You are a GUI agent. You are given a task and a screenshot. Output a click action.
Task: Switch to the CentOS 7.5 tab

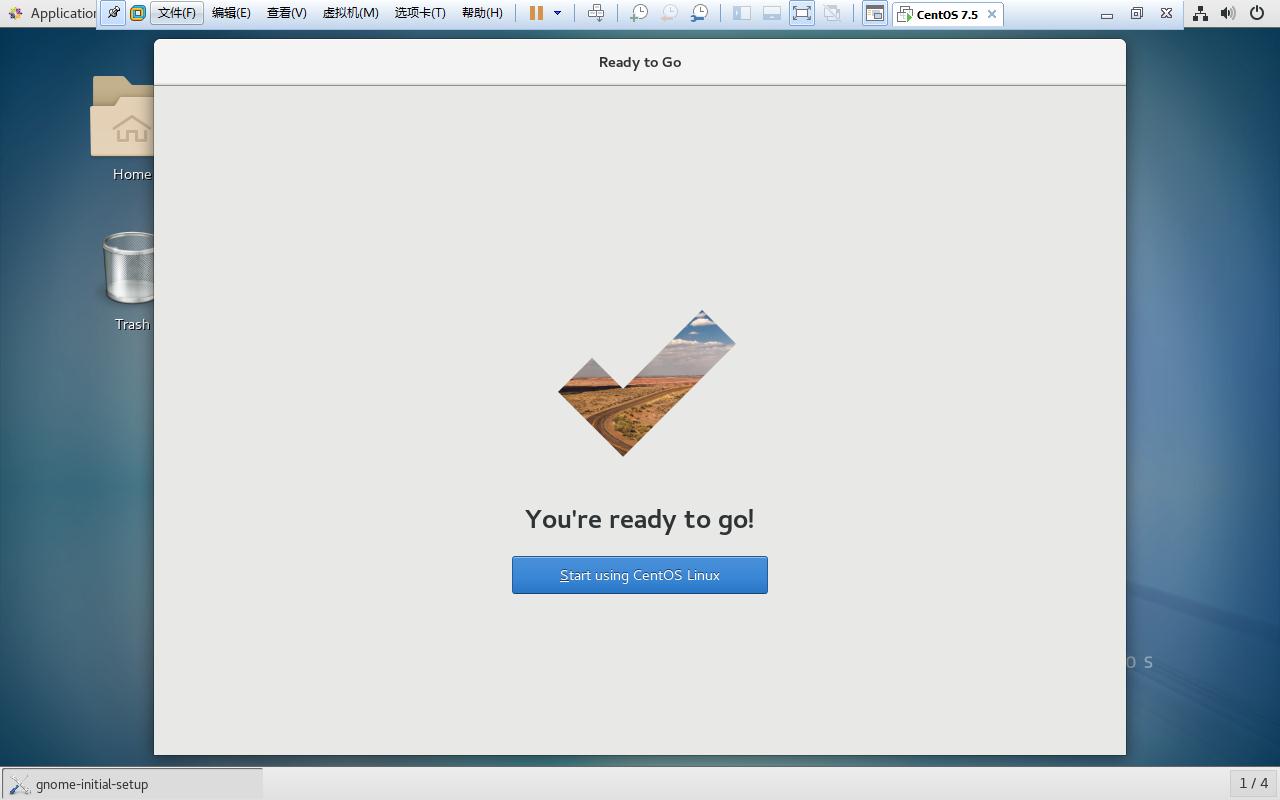point(940,14)
